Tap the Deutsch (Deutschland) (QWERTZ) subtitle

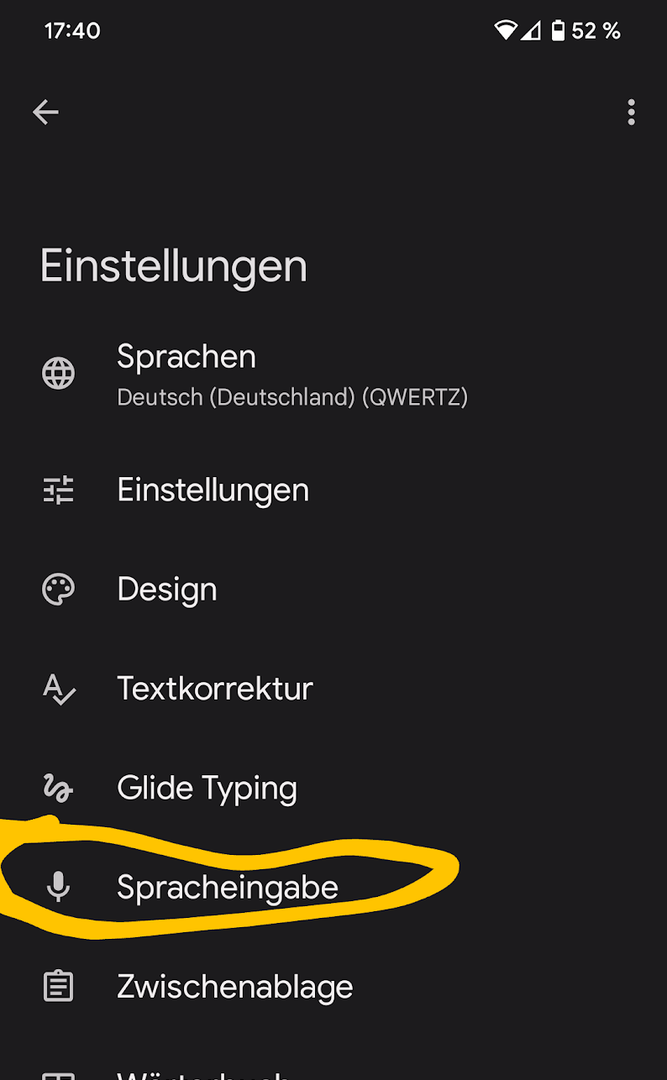[x=292, y=397]
